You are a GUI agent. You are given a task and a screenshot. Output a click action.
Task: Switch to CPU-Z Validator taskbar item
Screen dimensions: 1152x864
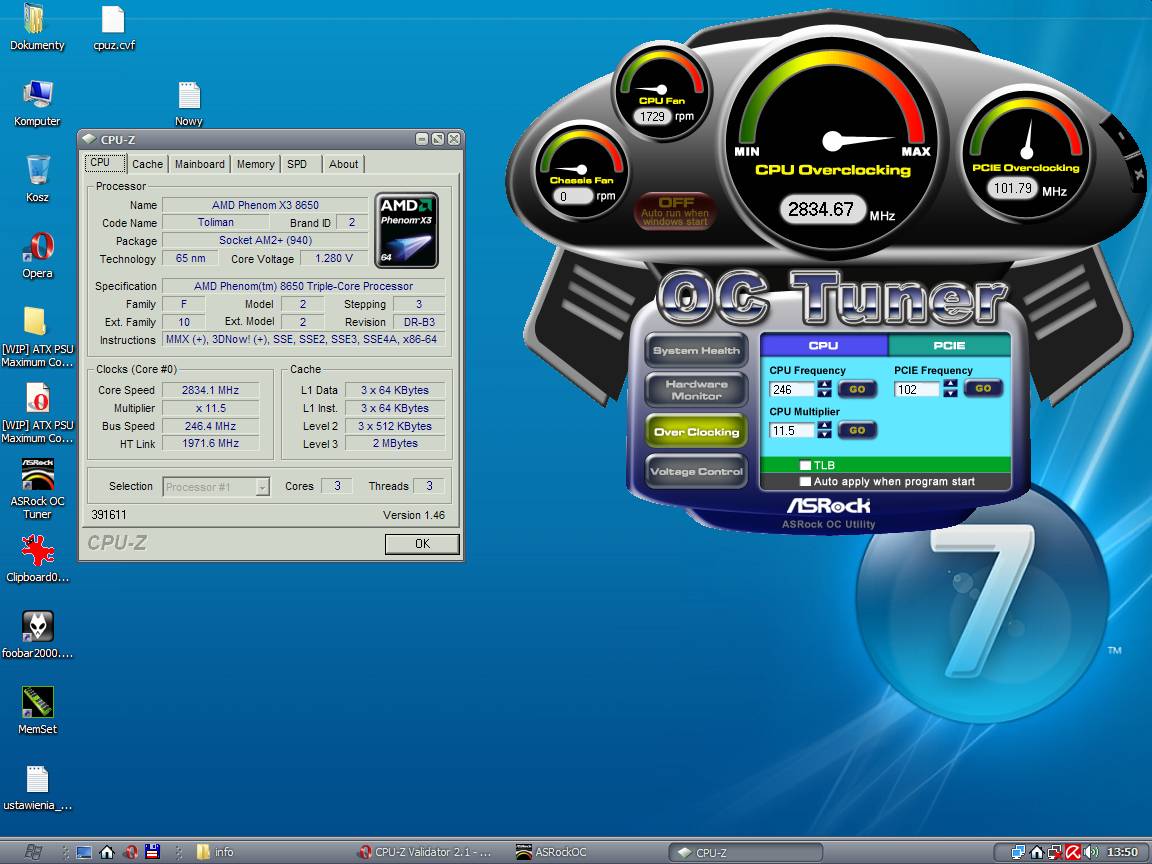click(x=426, y=852)
